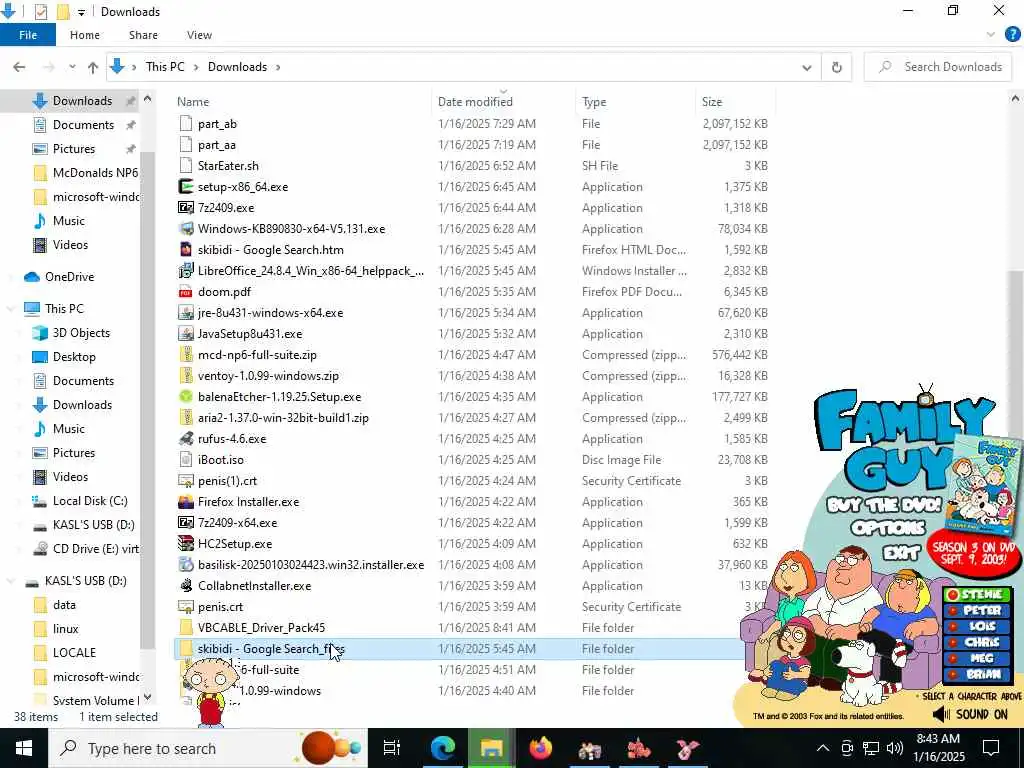Expand the ribbon chevron
This screenshot has height=768, width=1024.
[991, 35]
